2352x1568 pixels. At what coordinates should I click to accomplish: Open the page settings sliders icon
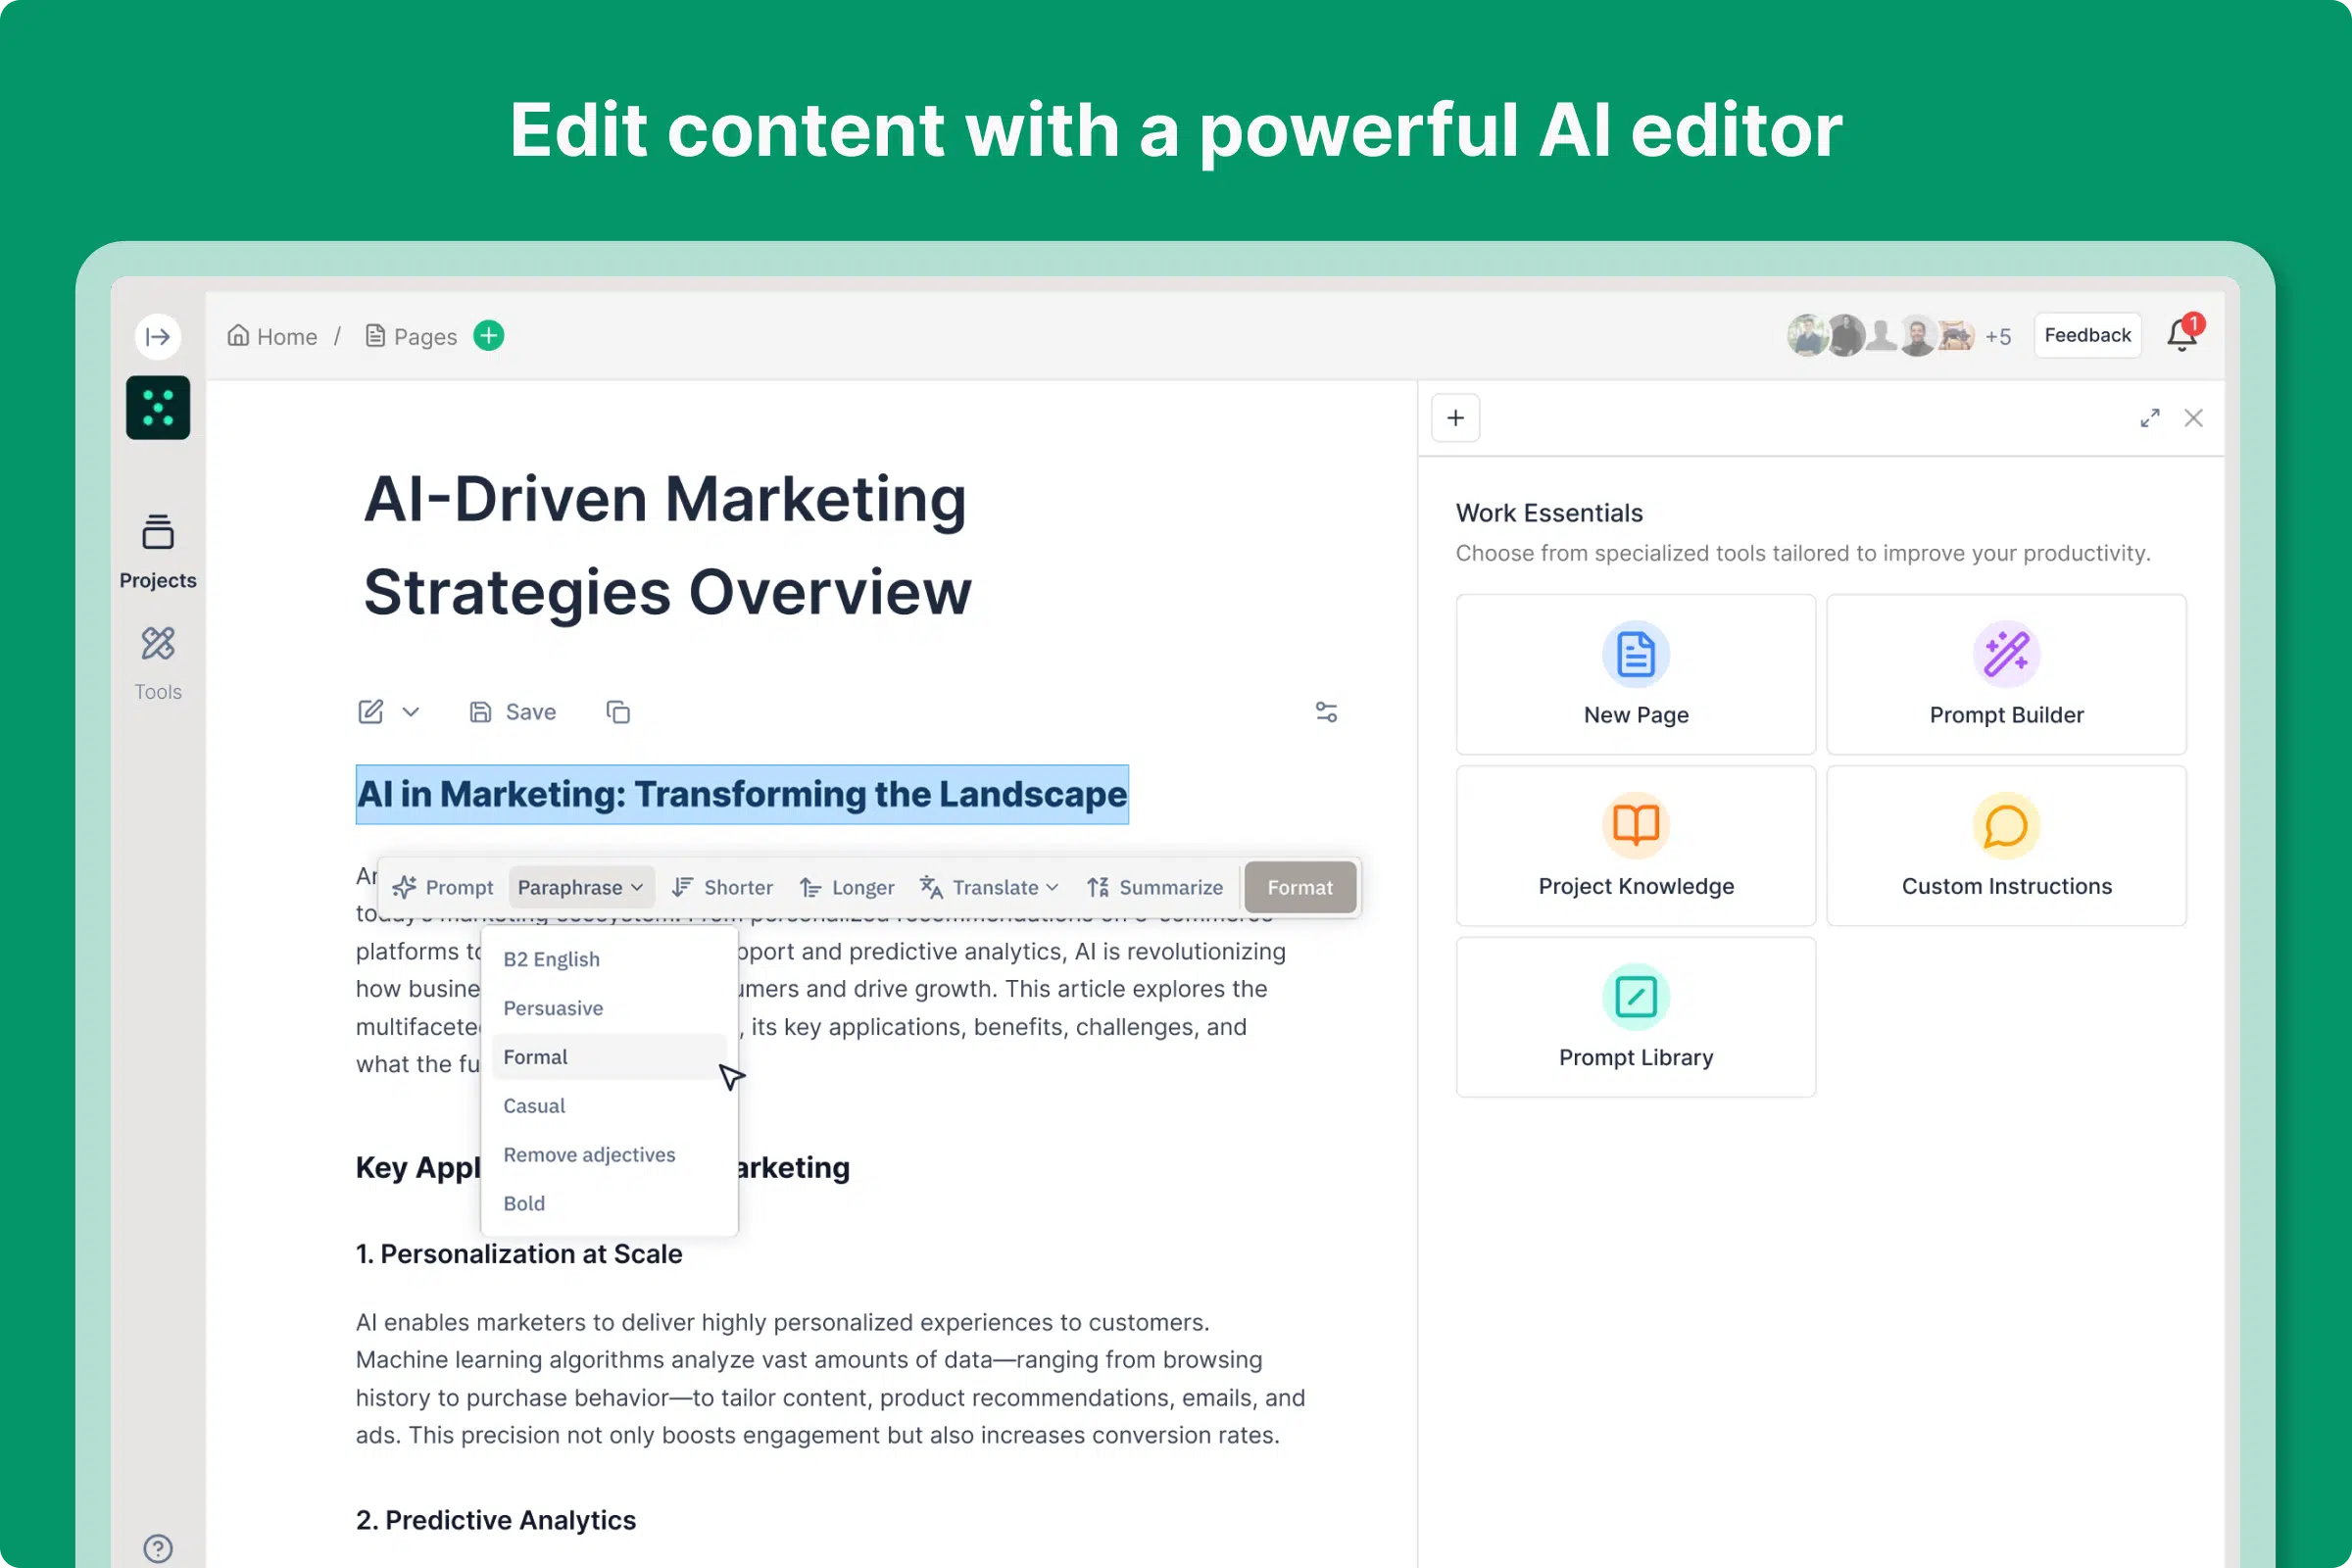click(1326, 712)
